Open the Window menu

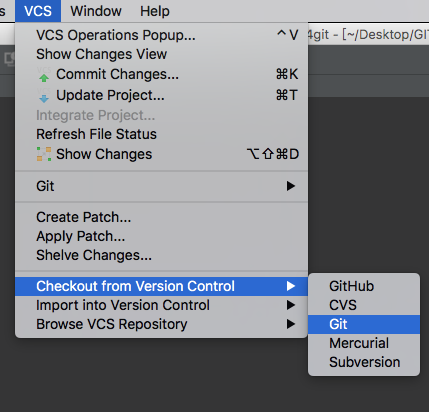96,11
